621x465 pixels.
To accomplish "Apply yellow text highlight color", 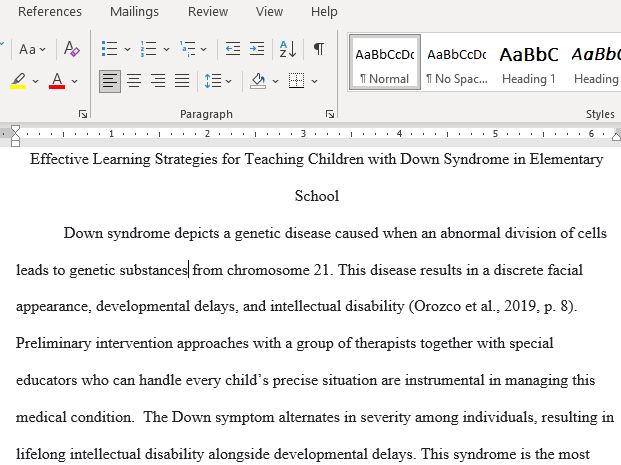I will tap(18, 81).
